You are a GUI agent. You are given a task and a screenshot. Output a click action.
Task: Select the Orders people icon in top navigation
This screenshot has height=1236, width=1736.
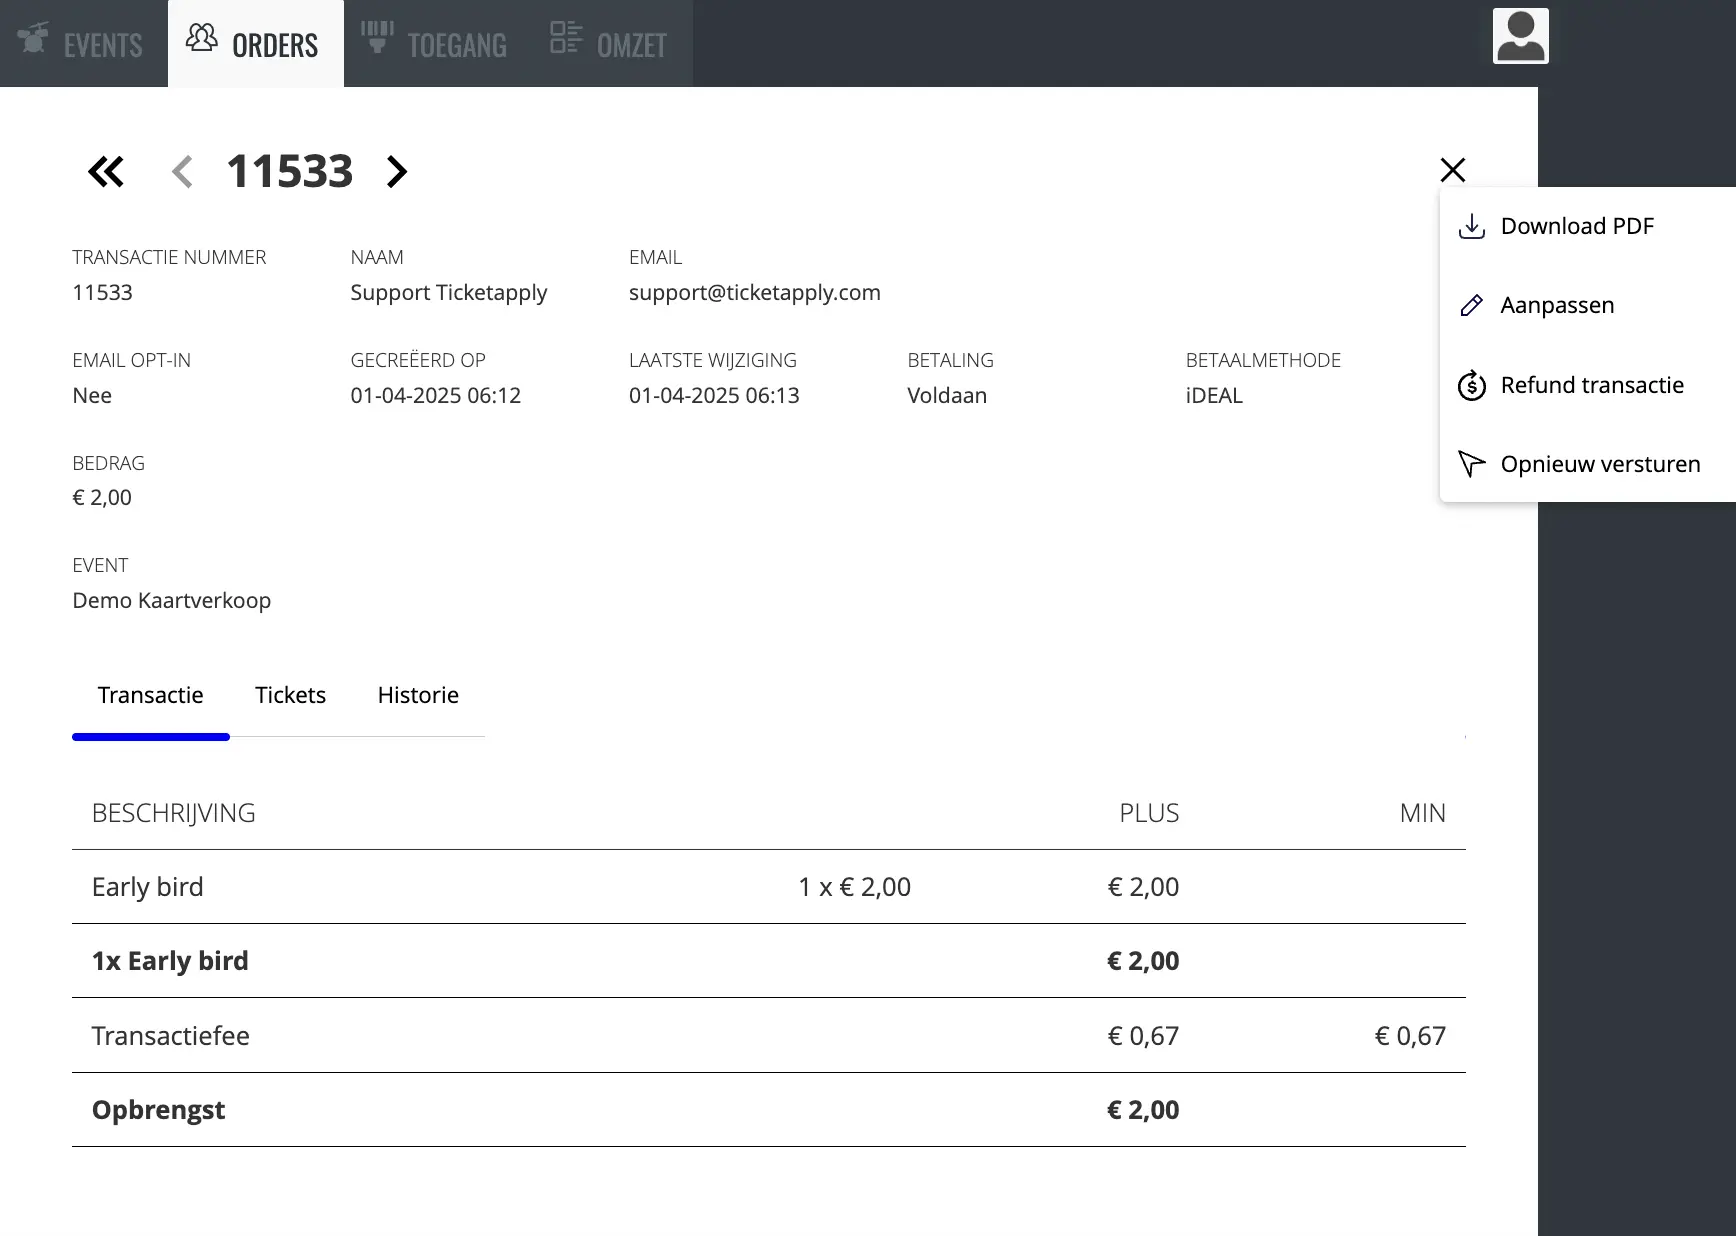click(200, 38)
